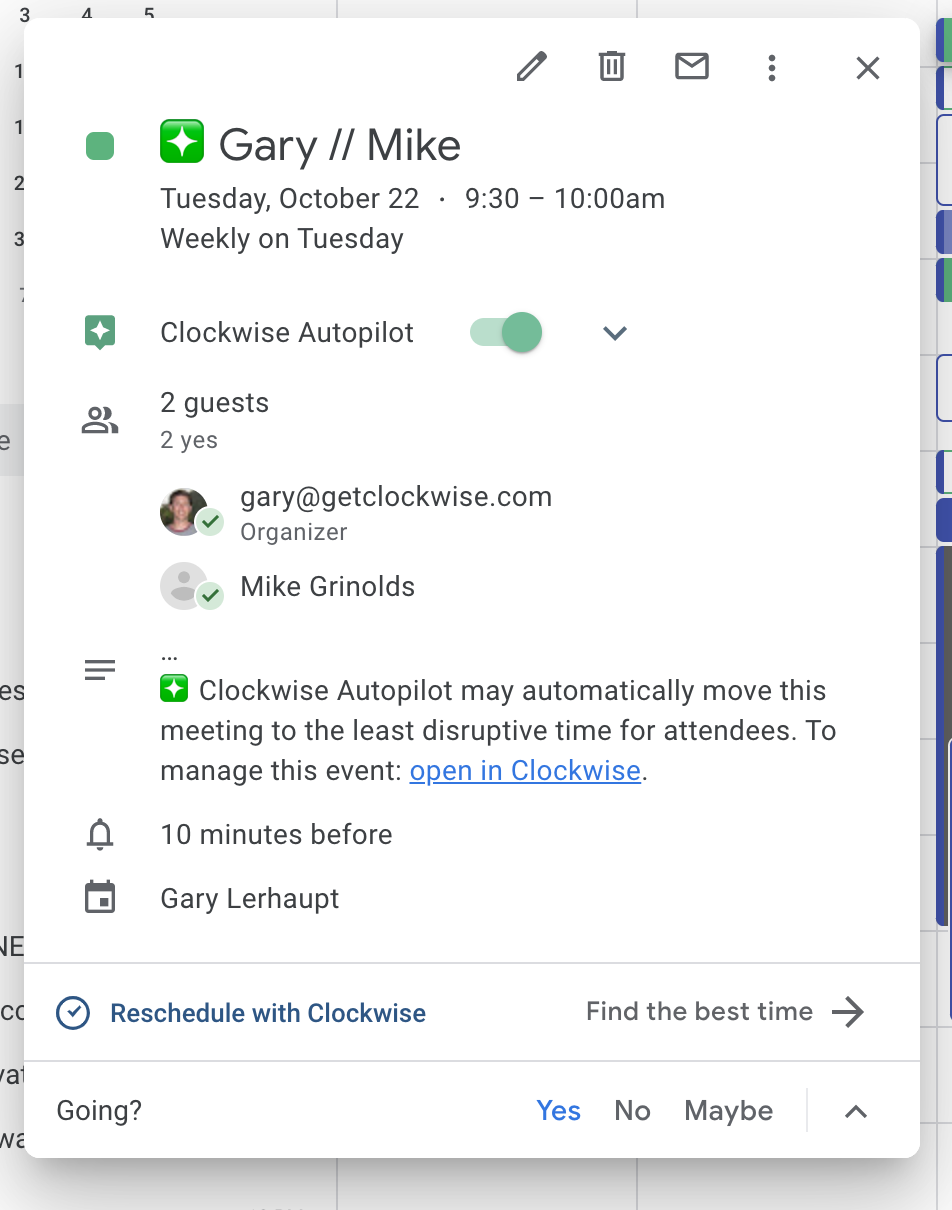Select guest gary@getclockwise.com
The image size is (952, 1210).
click(396, 497)
